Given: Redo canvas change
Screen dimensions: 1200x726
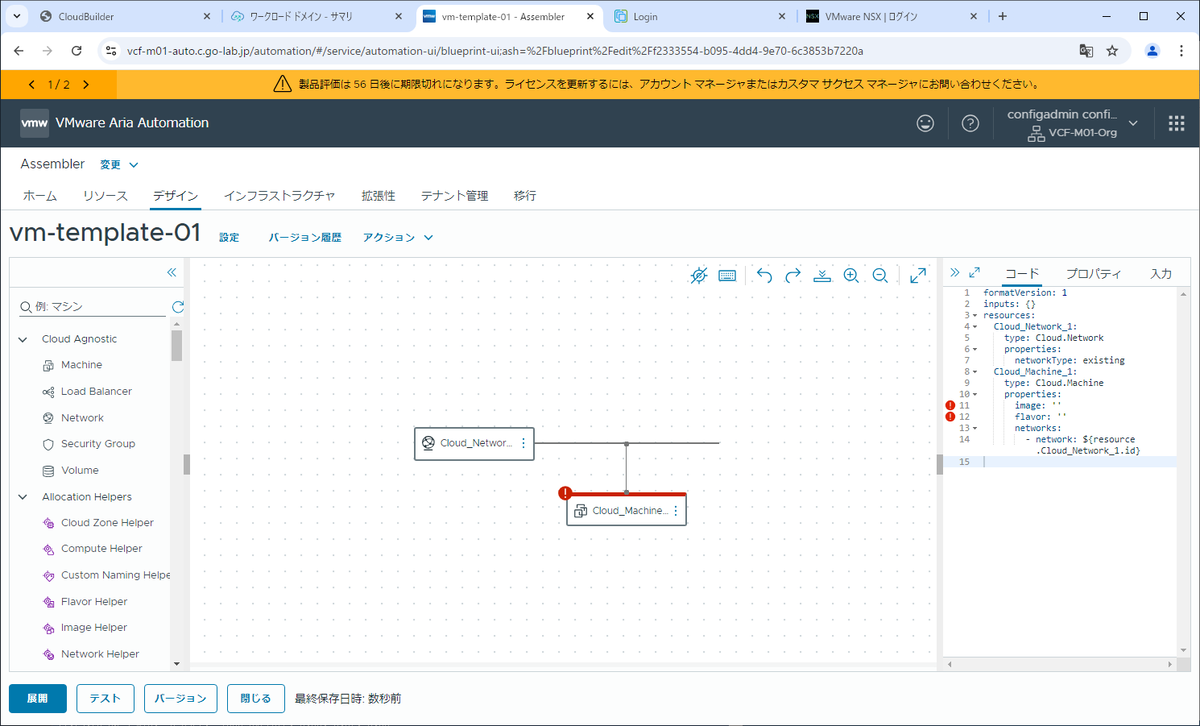Looking at the screenshot, I should 793,275.
